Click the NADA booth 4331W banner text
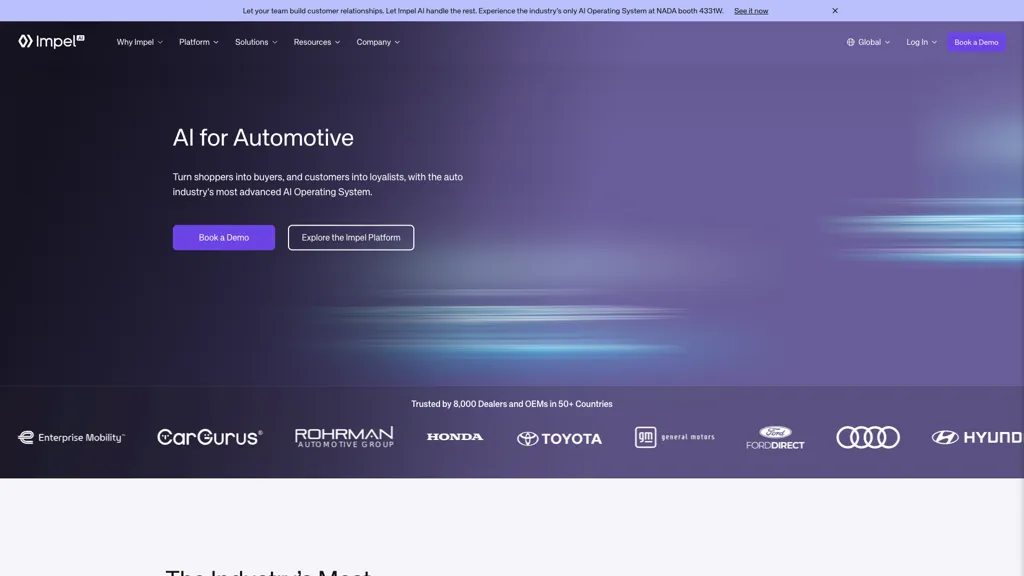 (x=483, y=10)
